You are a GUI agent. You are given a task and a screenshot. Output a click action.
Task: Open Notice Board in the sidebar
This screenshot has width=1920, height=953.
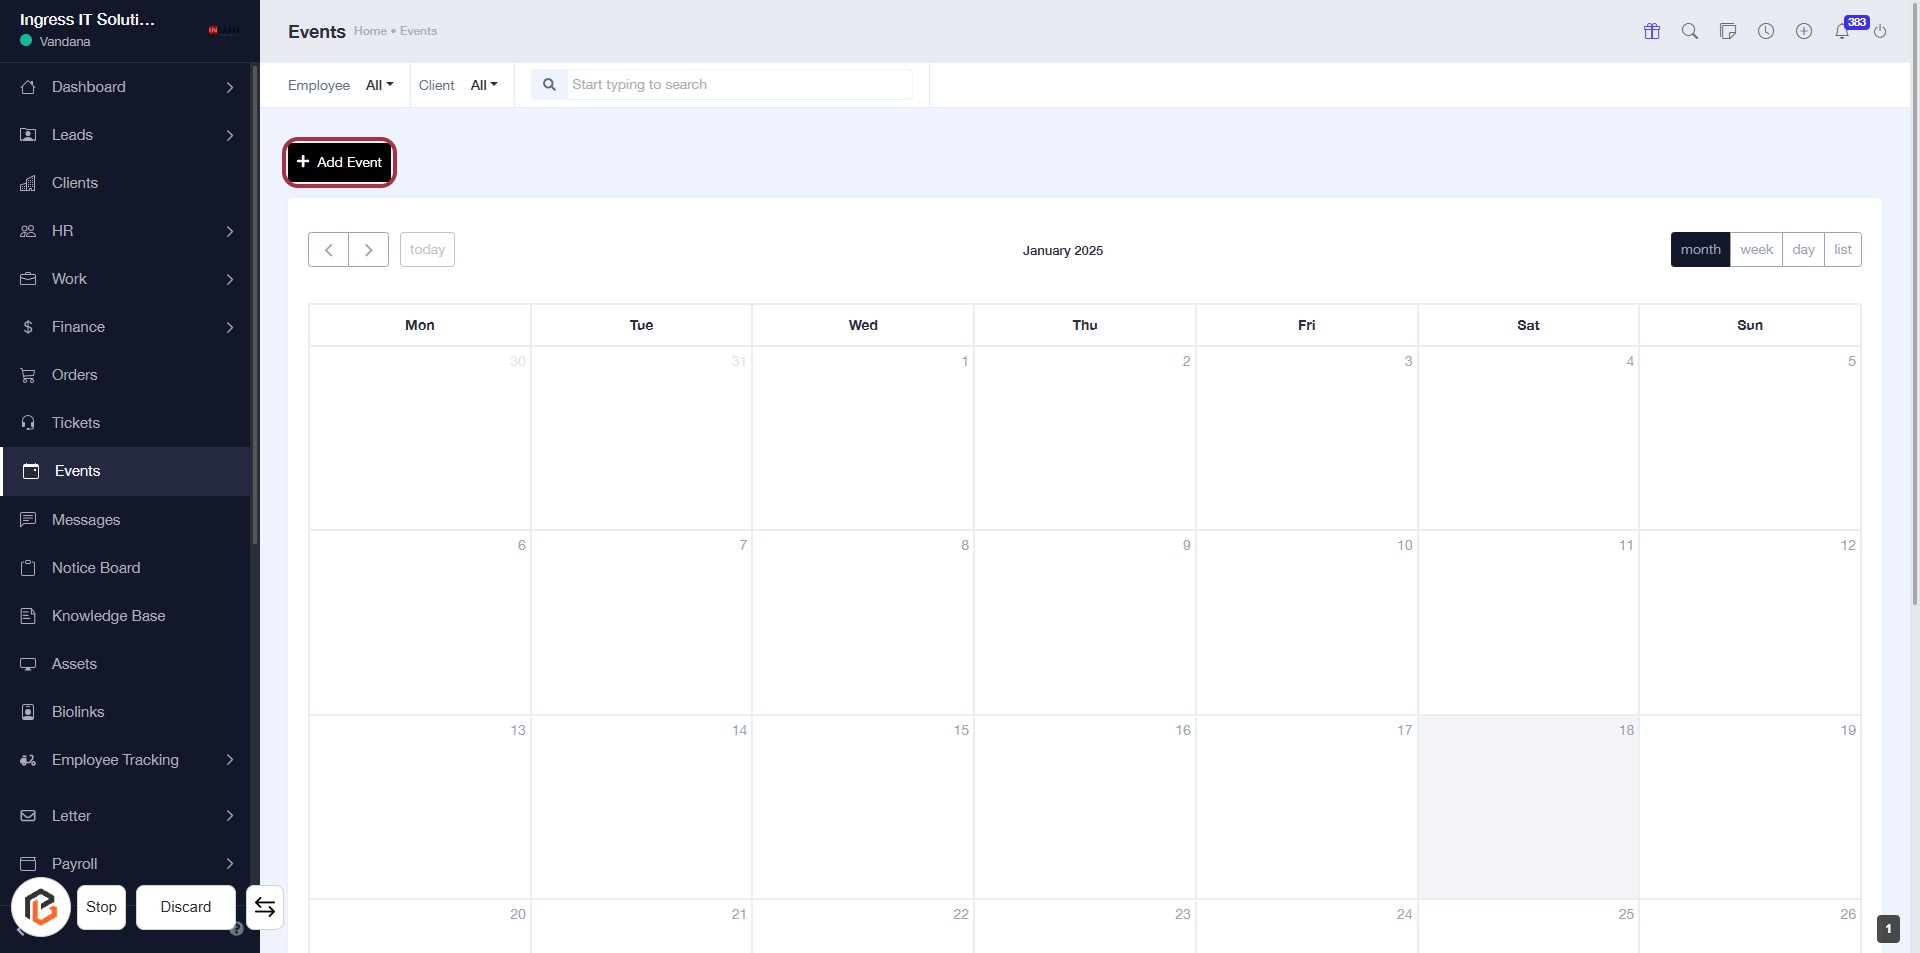pos(96,568)
